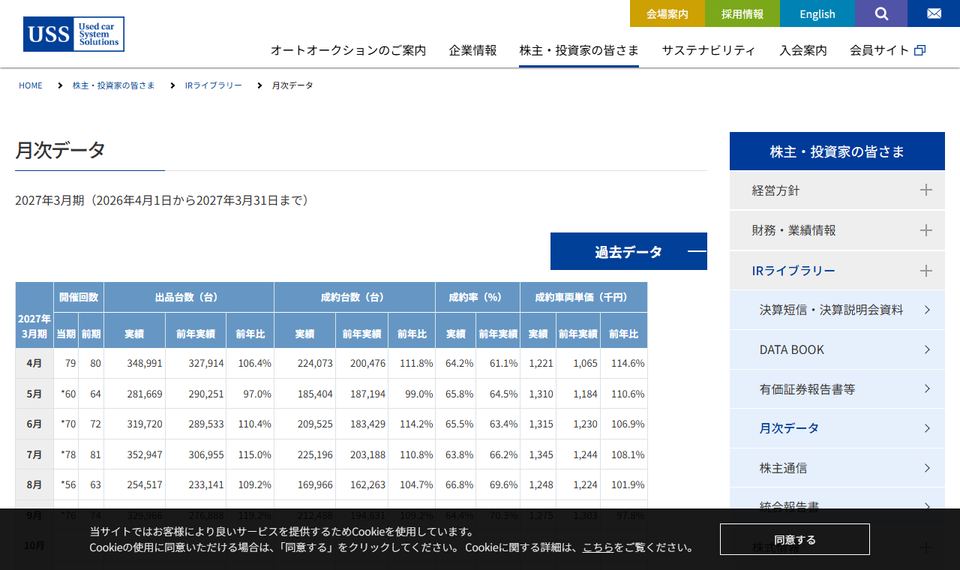Image resolution: width=960 pixels, height=570 pixels.
Task: Click the 月次データ page heading
Action: [60, 150]
